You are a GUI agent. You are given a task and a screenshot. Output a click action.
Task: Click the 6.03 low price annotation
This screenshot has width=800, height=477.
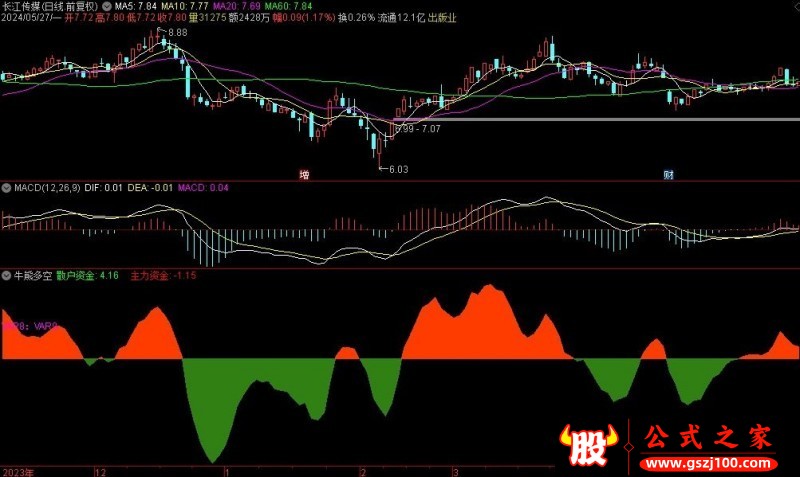(x=398, y=169)
